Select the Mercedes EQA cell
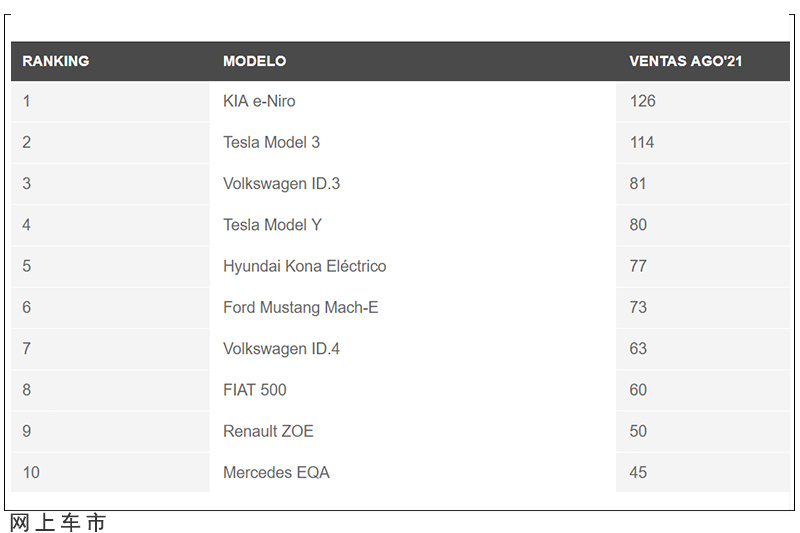 [x=412, y=473]
